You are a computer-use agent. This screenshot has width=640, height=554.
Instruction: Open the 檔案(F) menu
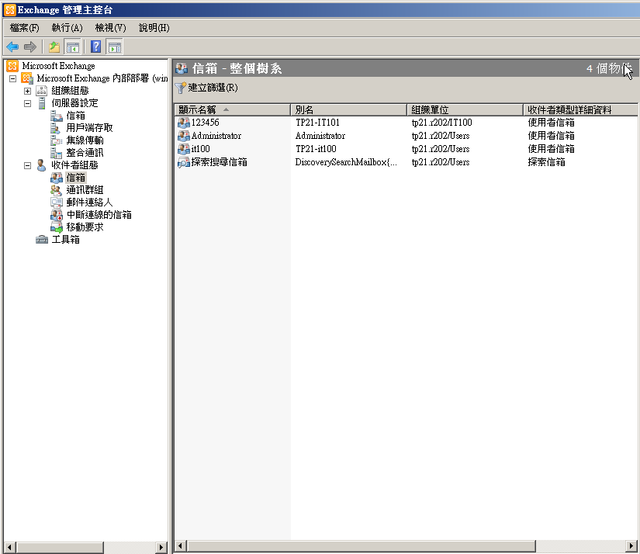pos(24,28)
